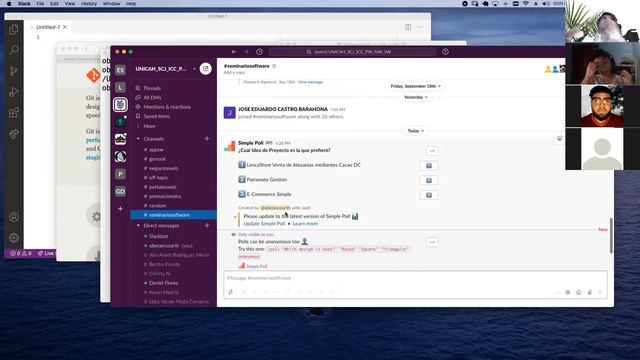Image resolution: width=640 pixels, height=360 pixels.
Task: Open Daniel Flores direct message
Action: (x=163, y=283)
